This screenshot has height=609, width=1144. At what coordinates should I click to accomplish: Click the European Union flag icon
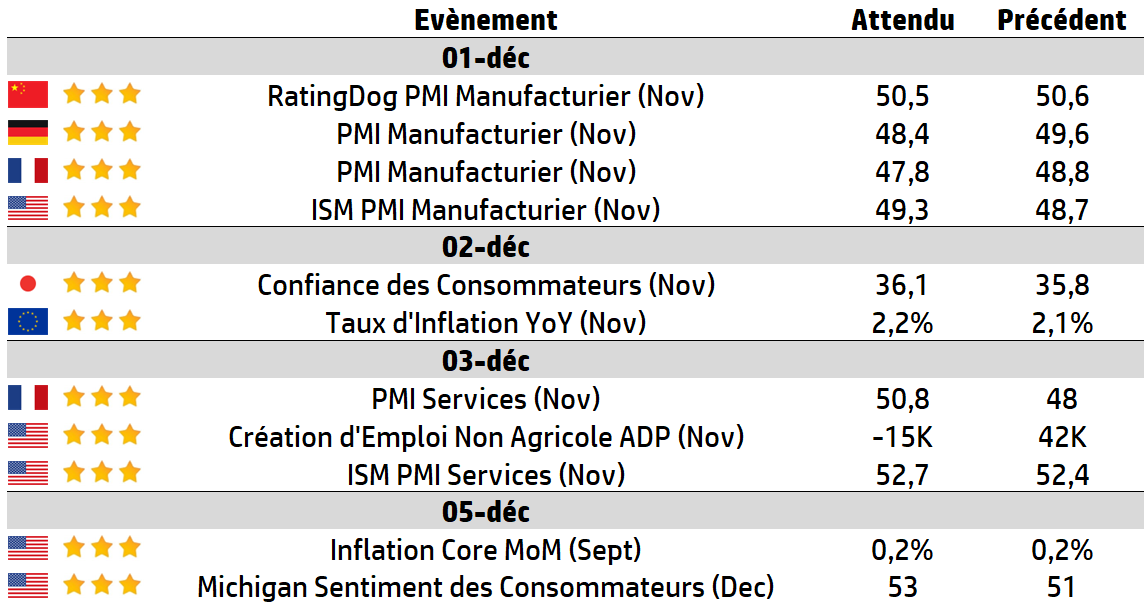tap(28, 322)
